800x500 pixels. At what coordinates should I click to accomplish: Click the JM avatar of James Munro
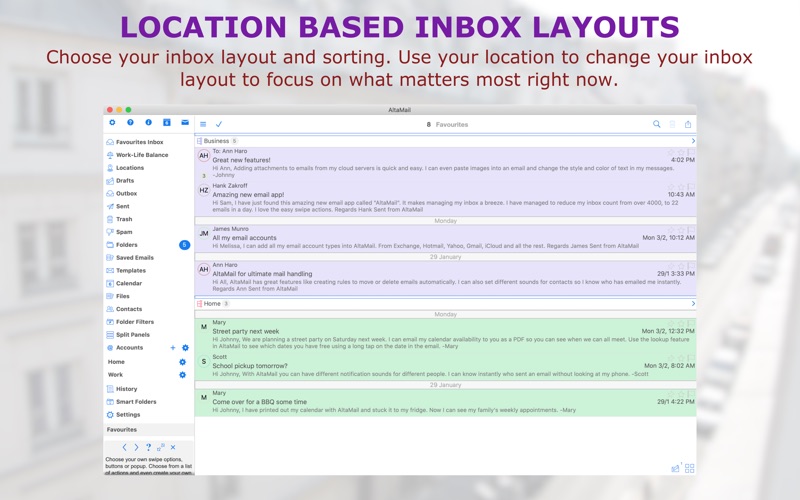click(204, 234)
